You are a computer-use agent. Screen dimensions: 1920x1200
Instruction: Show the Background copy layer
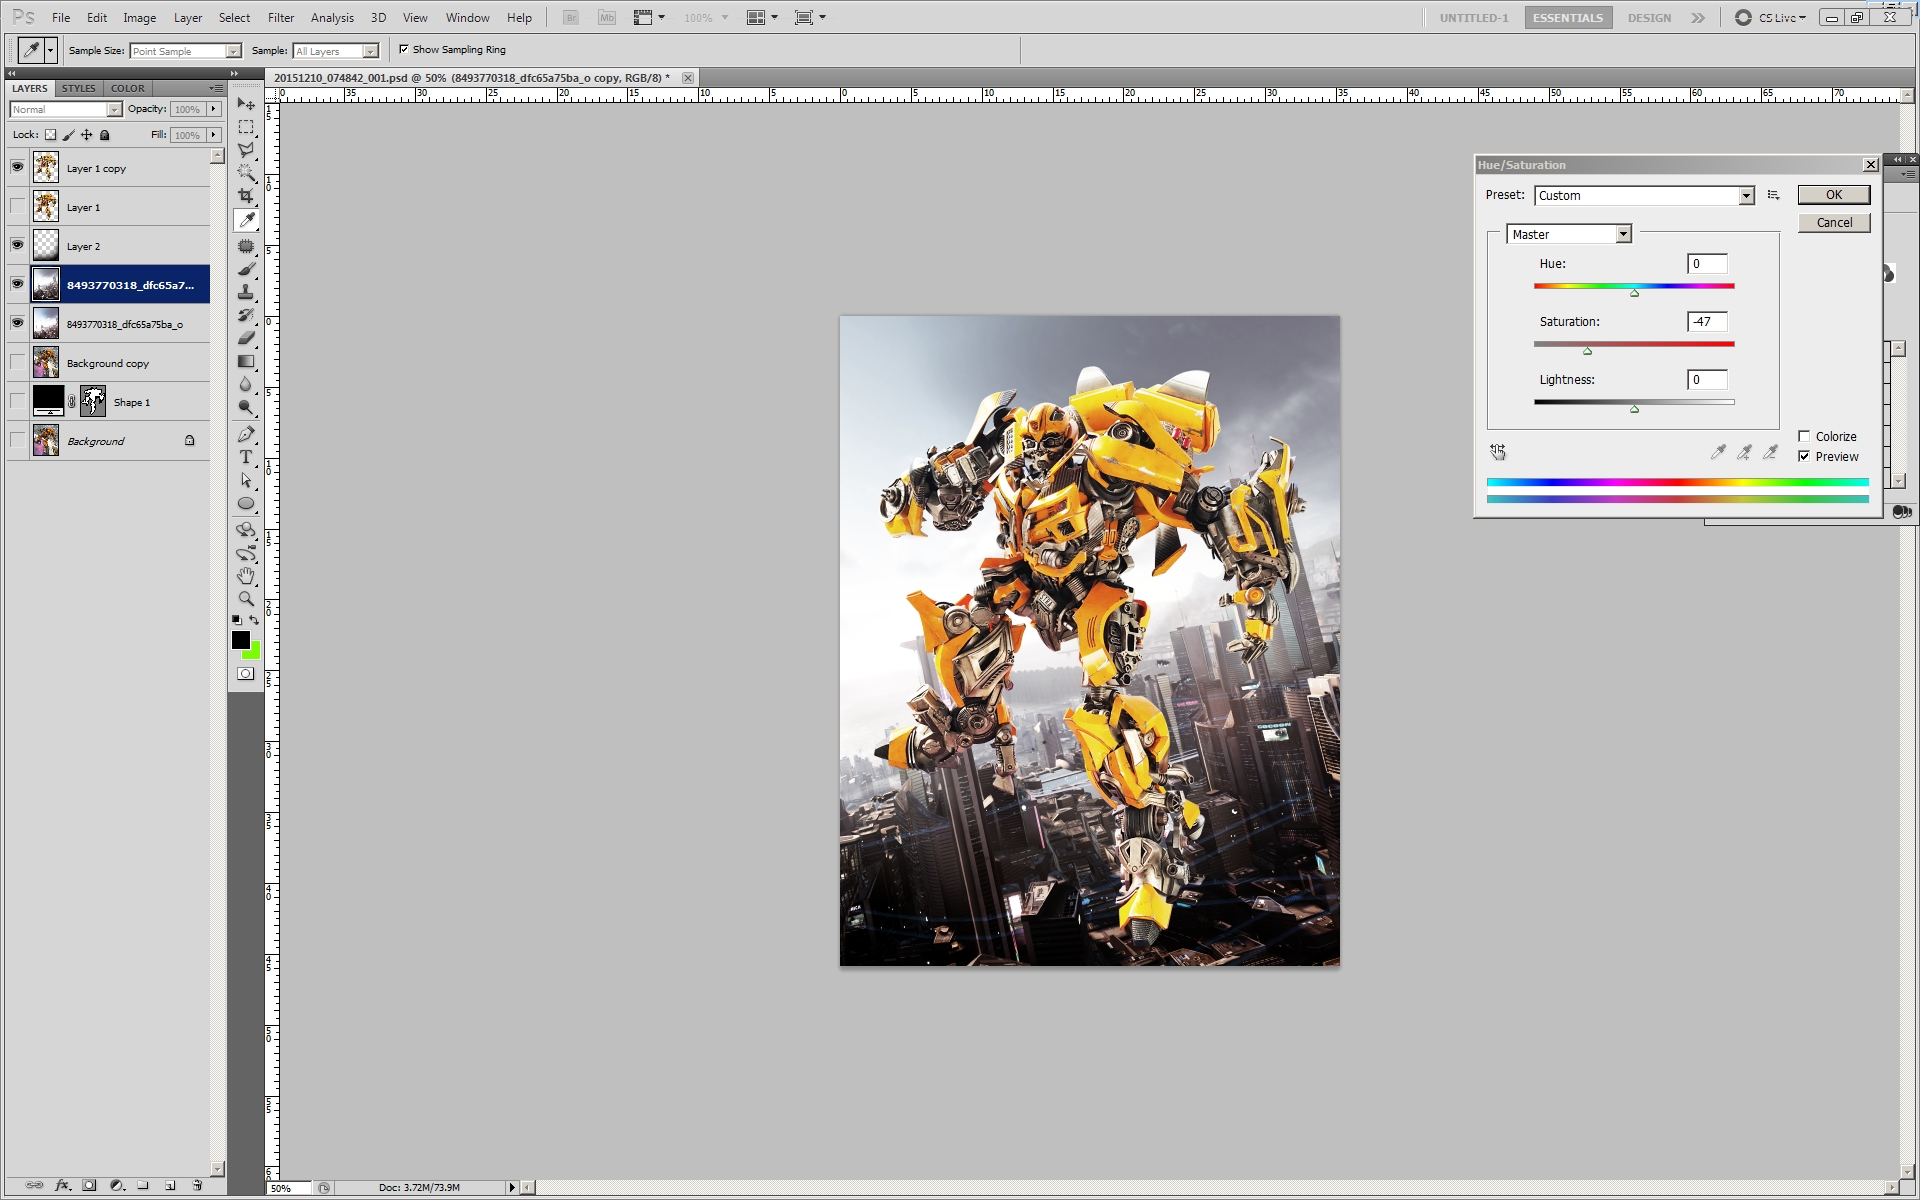click(x=17, y=362)
